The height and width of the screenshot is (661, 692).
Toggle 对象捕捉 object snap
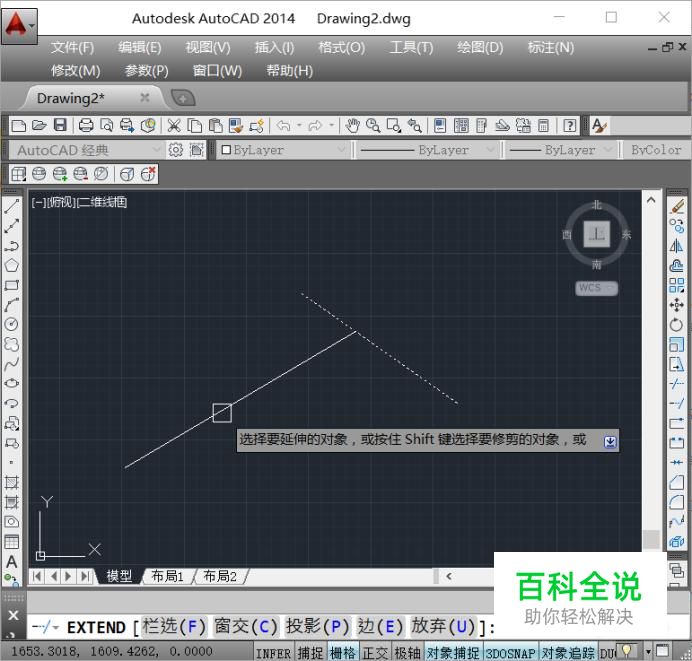tap(453, 653)
